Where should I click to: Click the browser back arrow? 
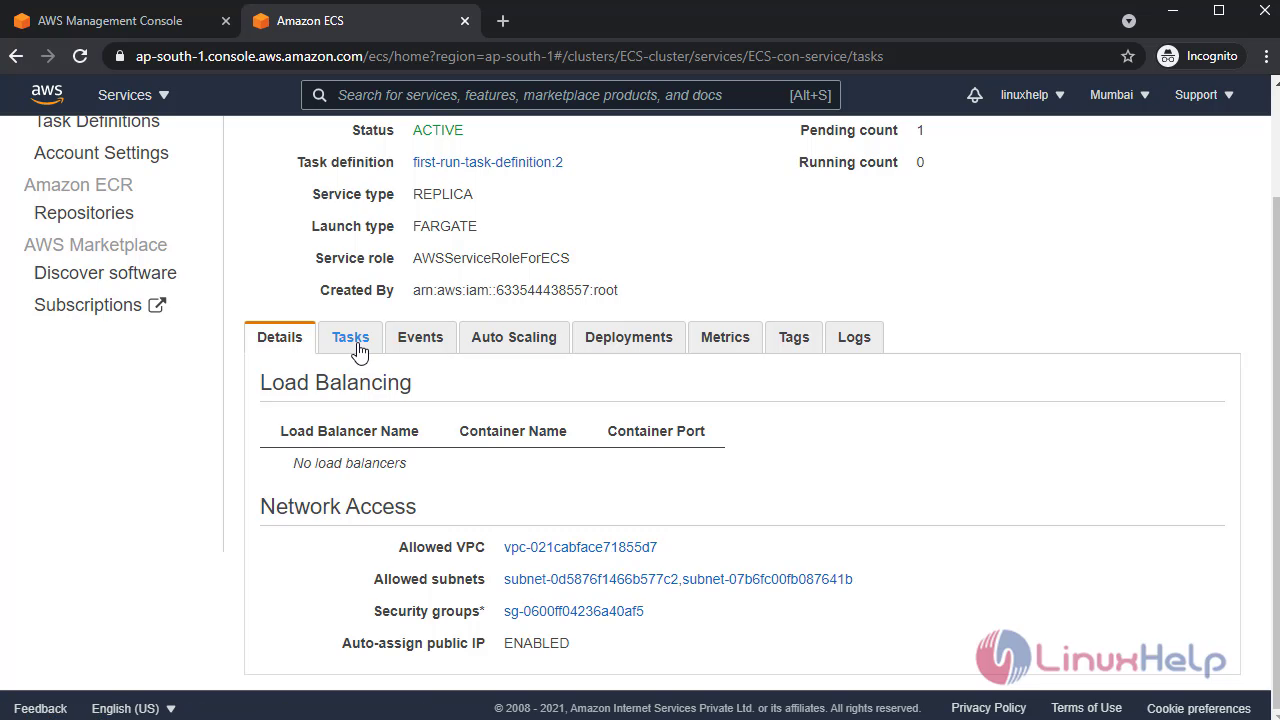(x=16, y=56)
